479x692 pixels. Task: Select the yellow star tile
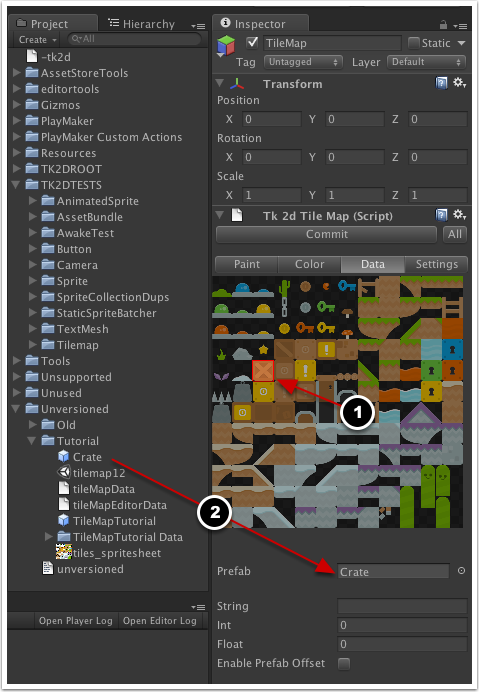(264, 350)
